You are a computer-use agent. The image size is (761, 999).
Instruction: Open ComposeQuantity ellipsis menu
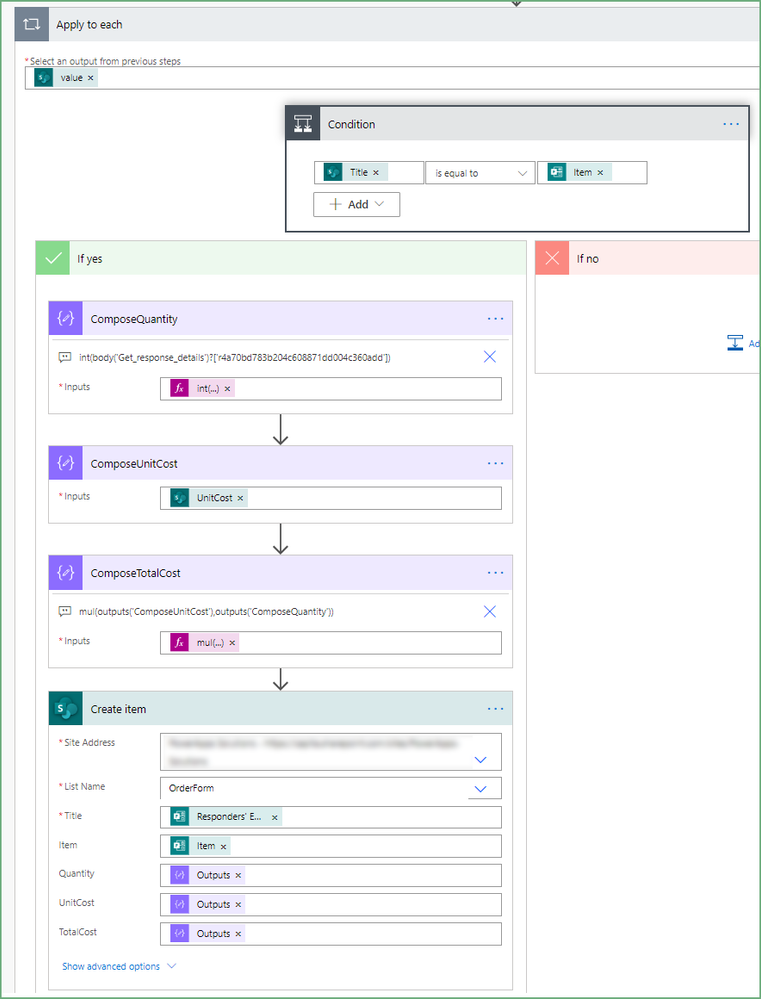click(495, 319)
